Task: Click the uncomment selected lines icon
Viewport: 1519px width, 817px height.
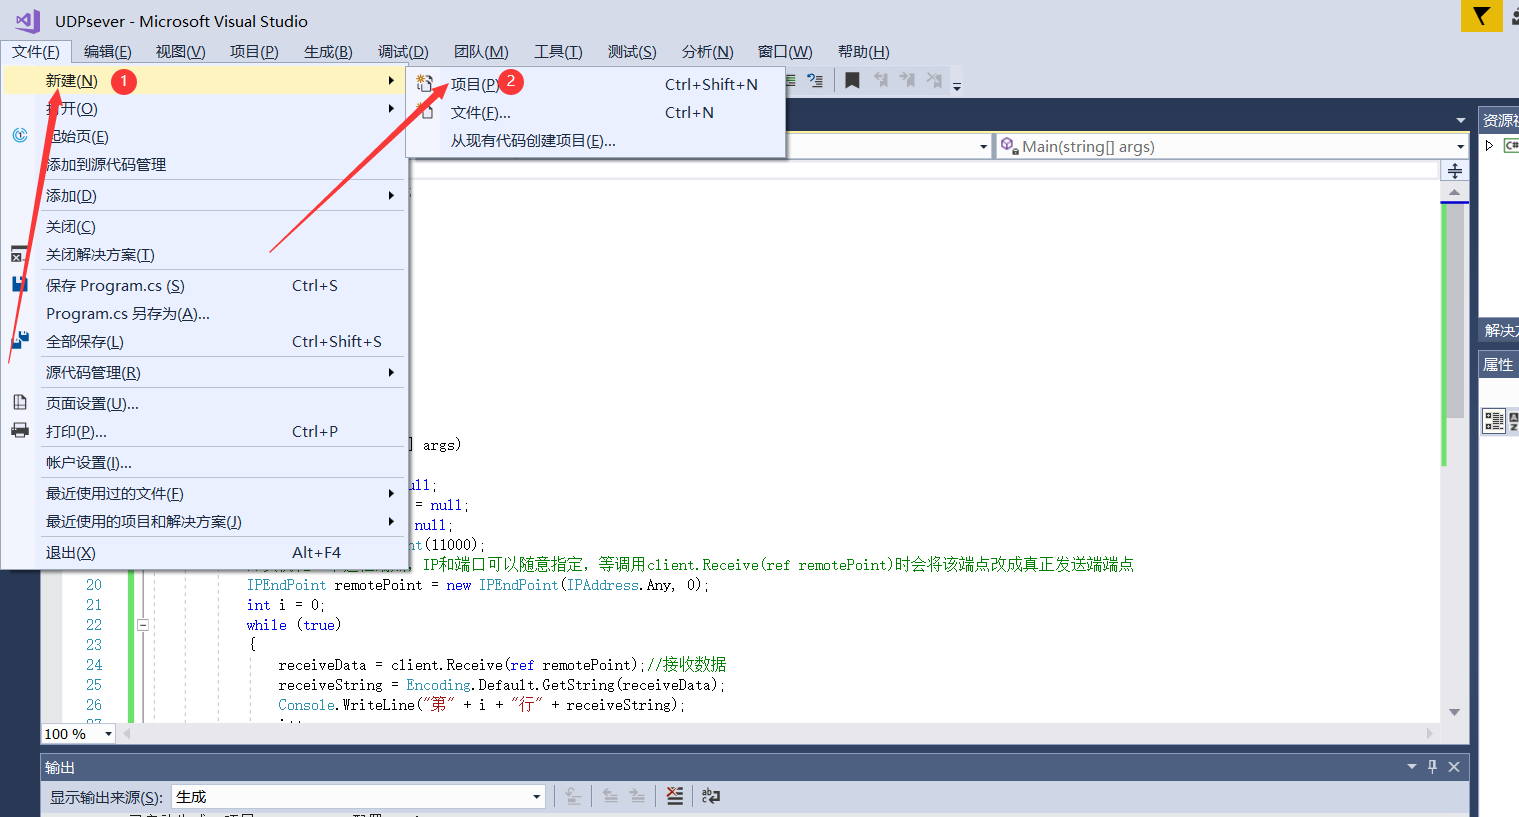Action: tap(815, 80)
